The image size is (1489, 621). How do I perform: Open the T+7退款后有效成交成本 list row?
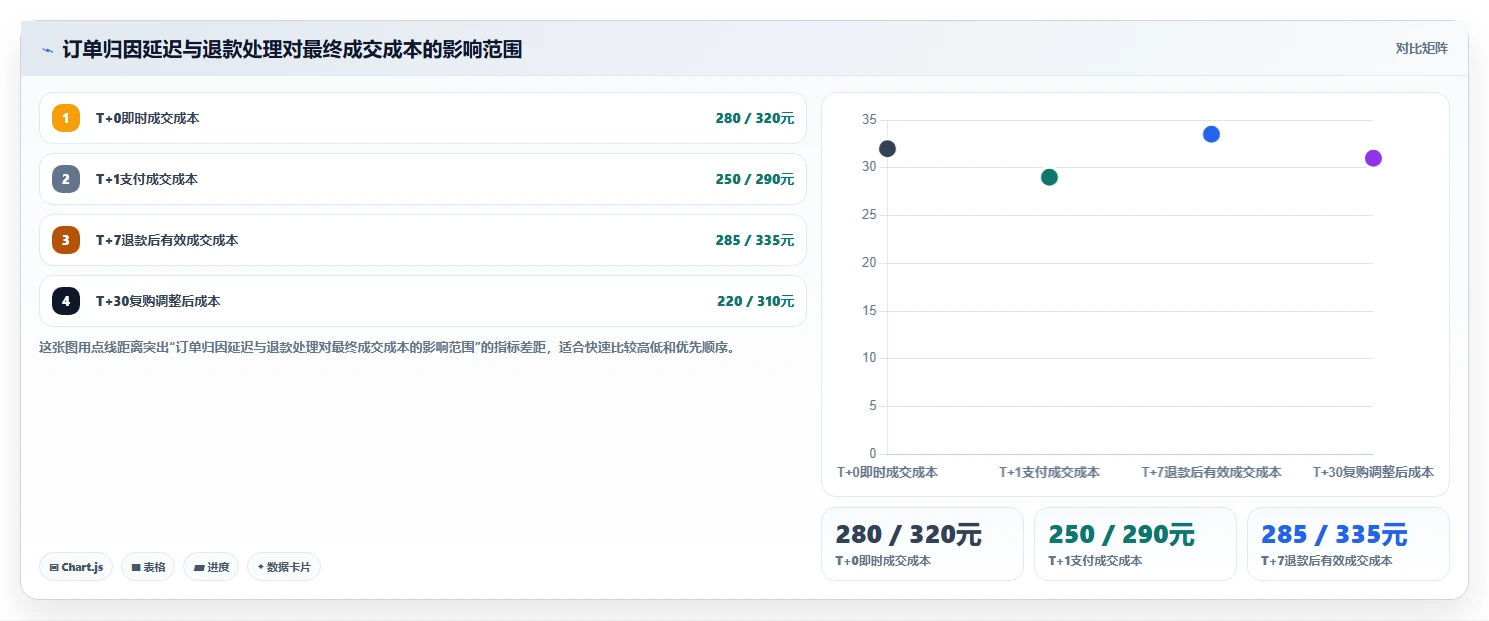click(x=422, y=240)
